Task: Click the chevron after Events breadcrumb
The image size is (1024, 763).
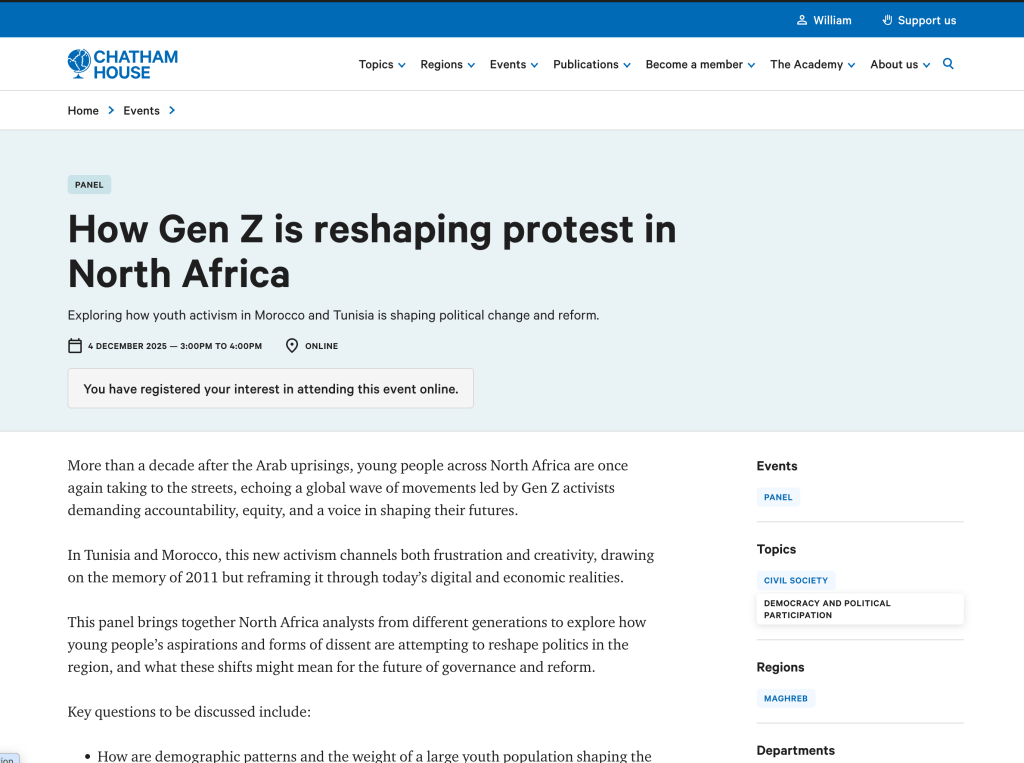Action: [172, 110]
